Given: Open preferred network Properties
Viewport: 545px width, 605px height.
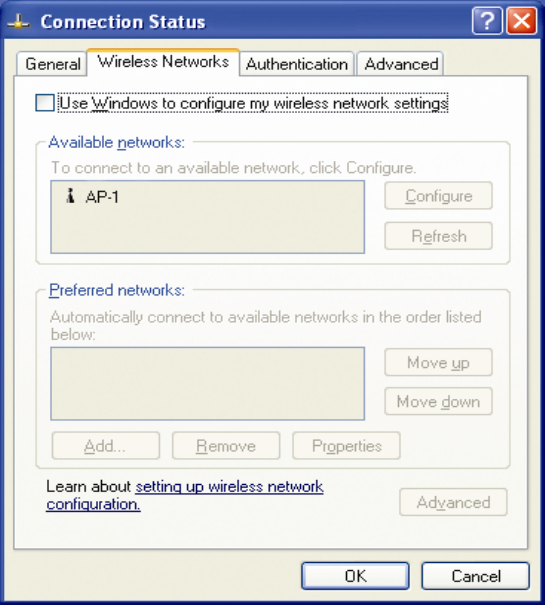Looking at the screenshot, I should [x=347, y=446].
